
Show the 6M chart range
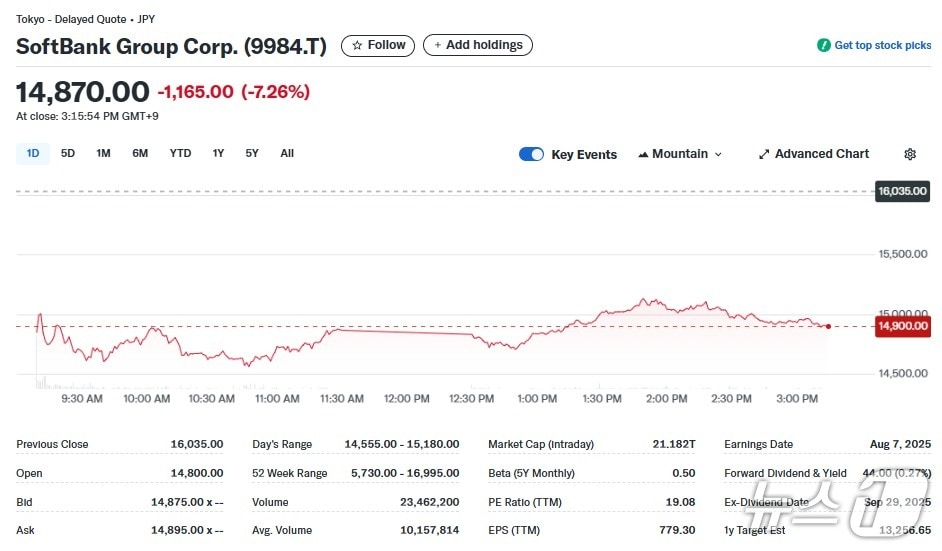point(140,153)
